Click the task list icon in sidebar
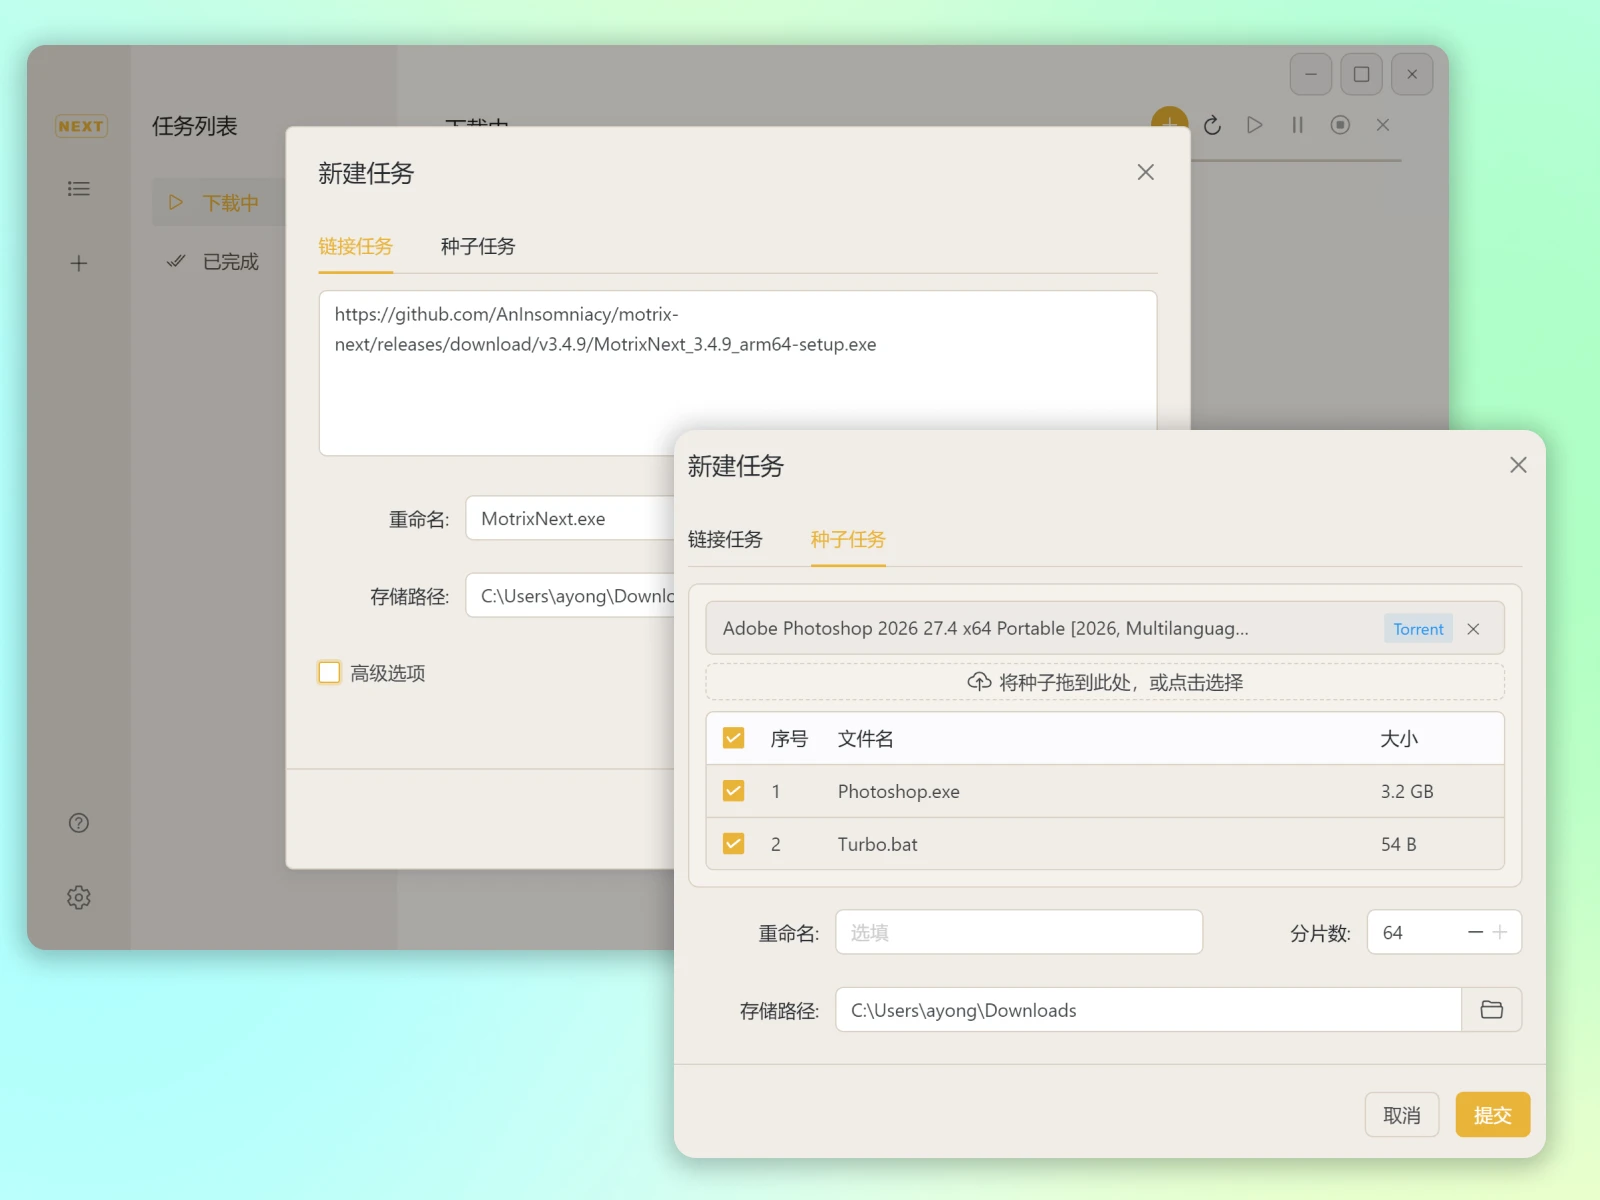This screenshot has width=1600, height=1200. pyautogui.click(x=78, y=189)
